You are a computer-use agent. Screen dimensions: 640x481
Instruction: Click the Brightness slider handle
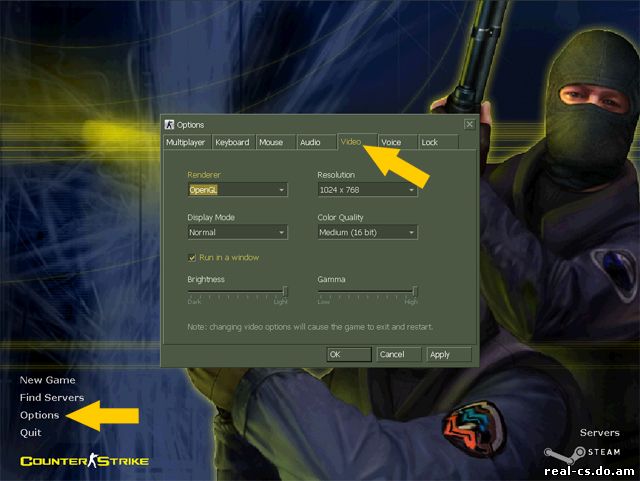pos(285,291)
